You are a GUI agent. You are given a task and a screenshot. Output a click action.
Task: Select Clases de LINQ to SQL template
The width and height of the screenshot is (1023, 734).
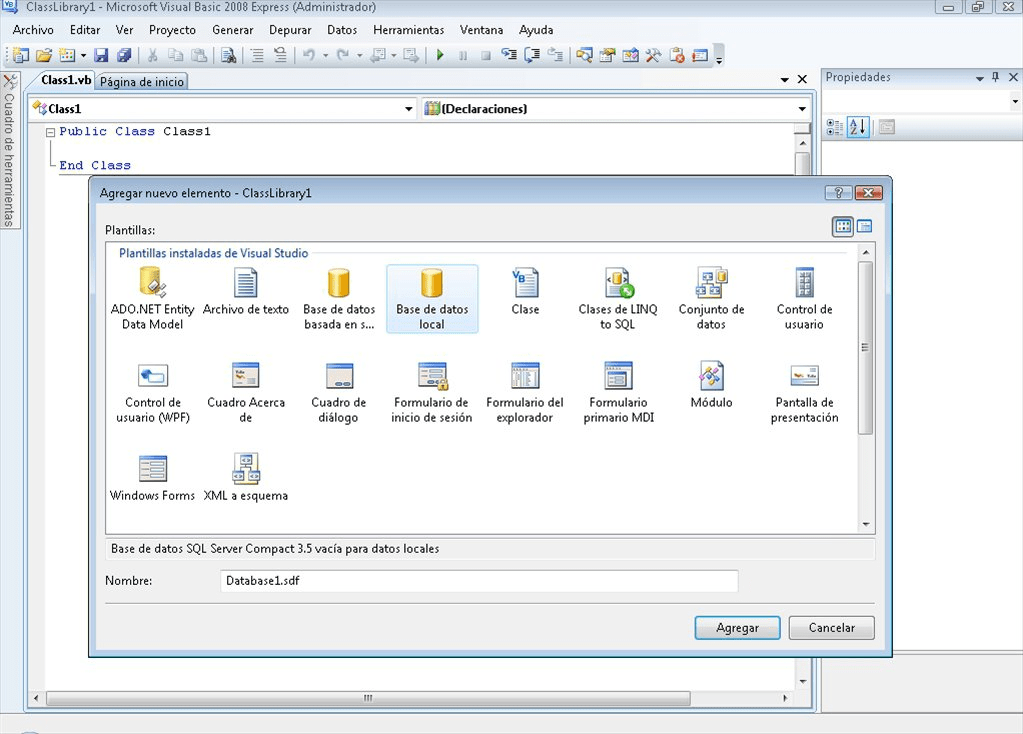(x=618, y=299)
